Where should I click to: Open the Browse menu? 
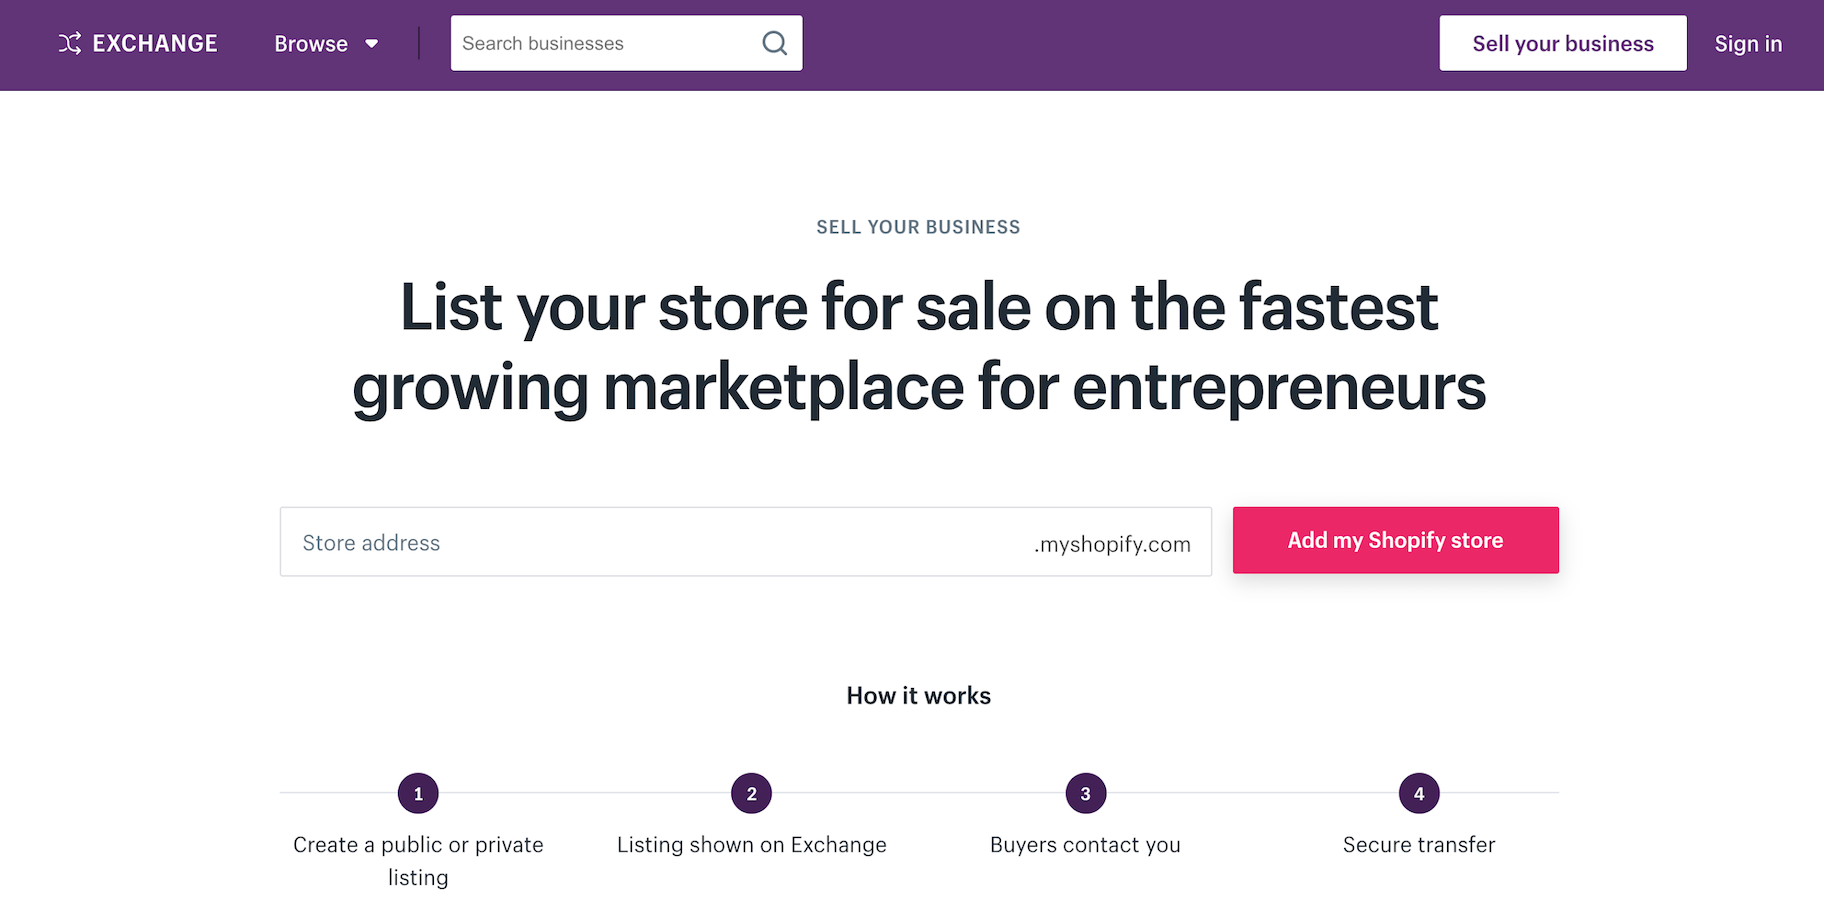tap(311, 44)
